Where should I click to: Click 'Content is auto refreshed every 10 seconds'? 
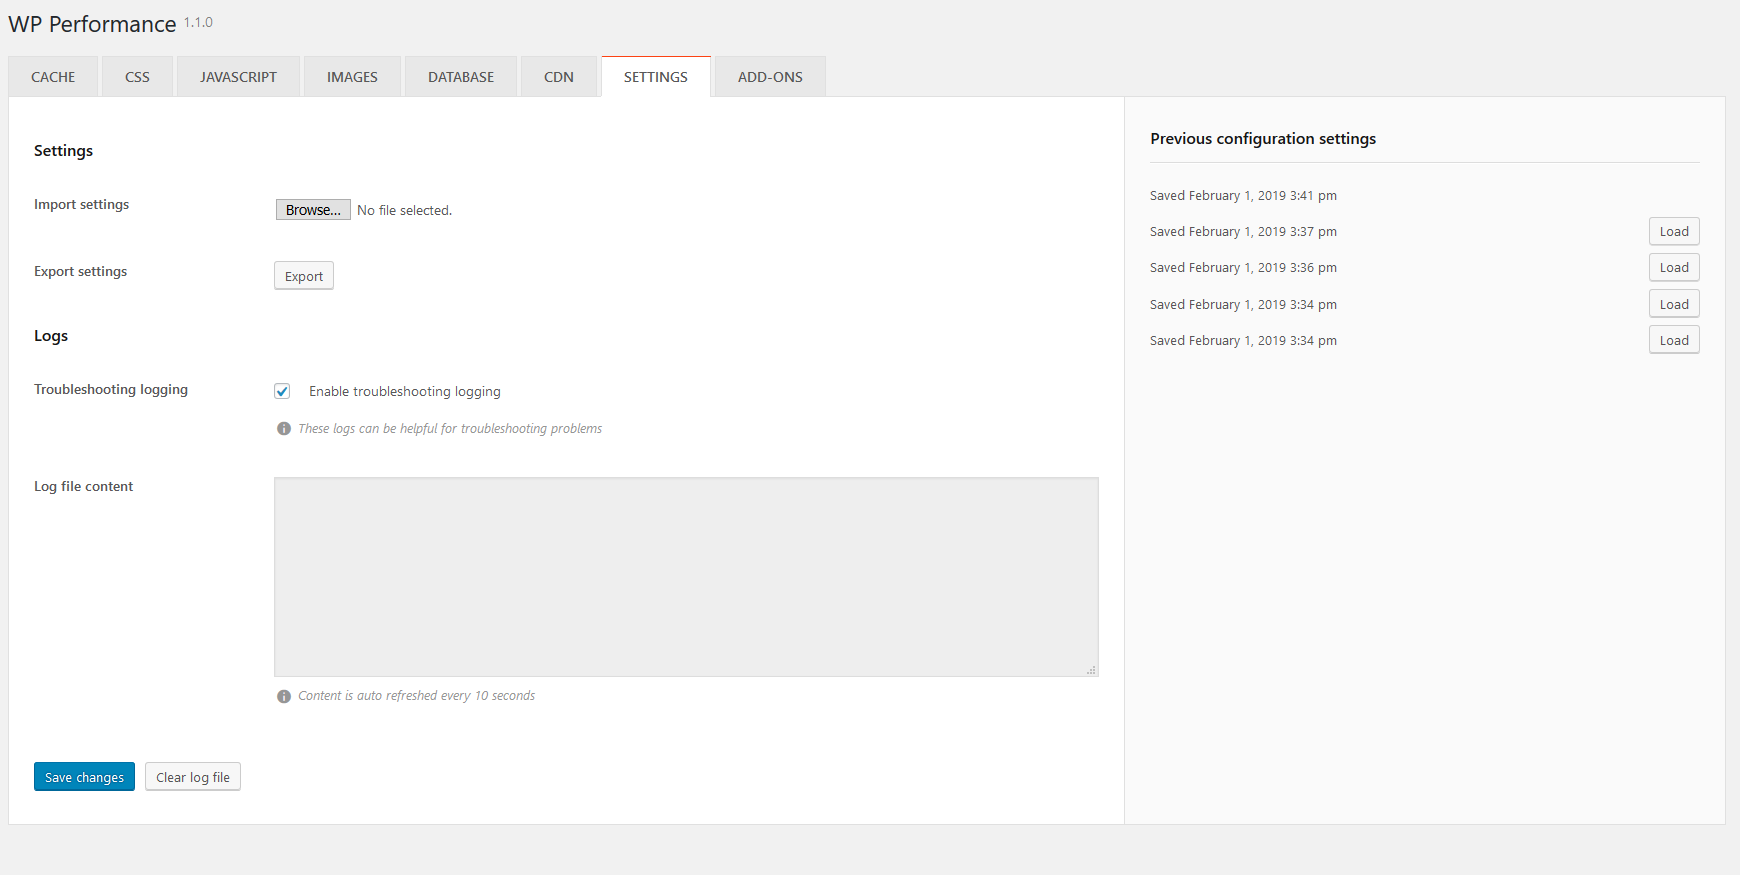click(x=416, y=696)
